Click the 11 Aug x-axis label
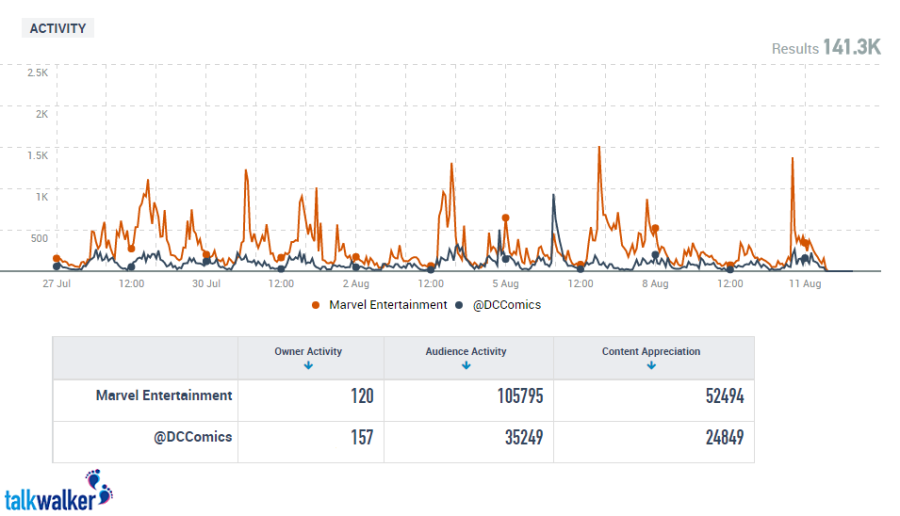The height and width of the screenshot is (516, 900). (804, 284)
